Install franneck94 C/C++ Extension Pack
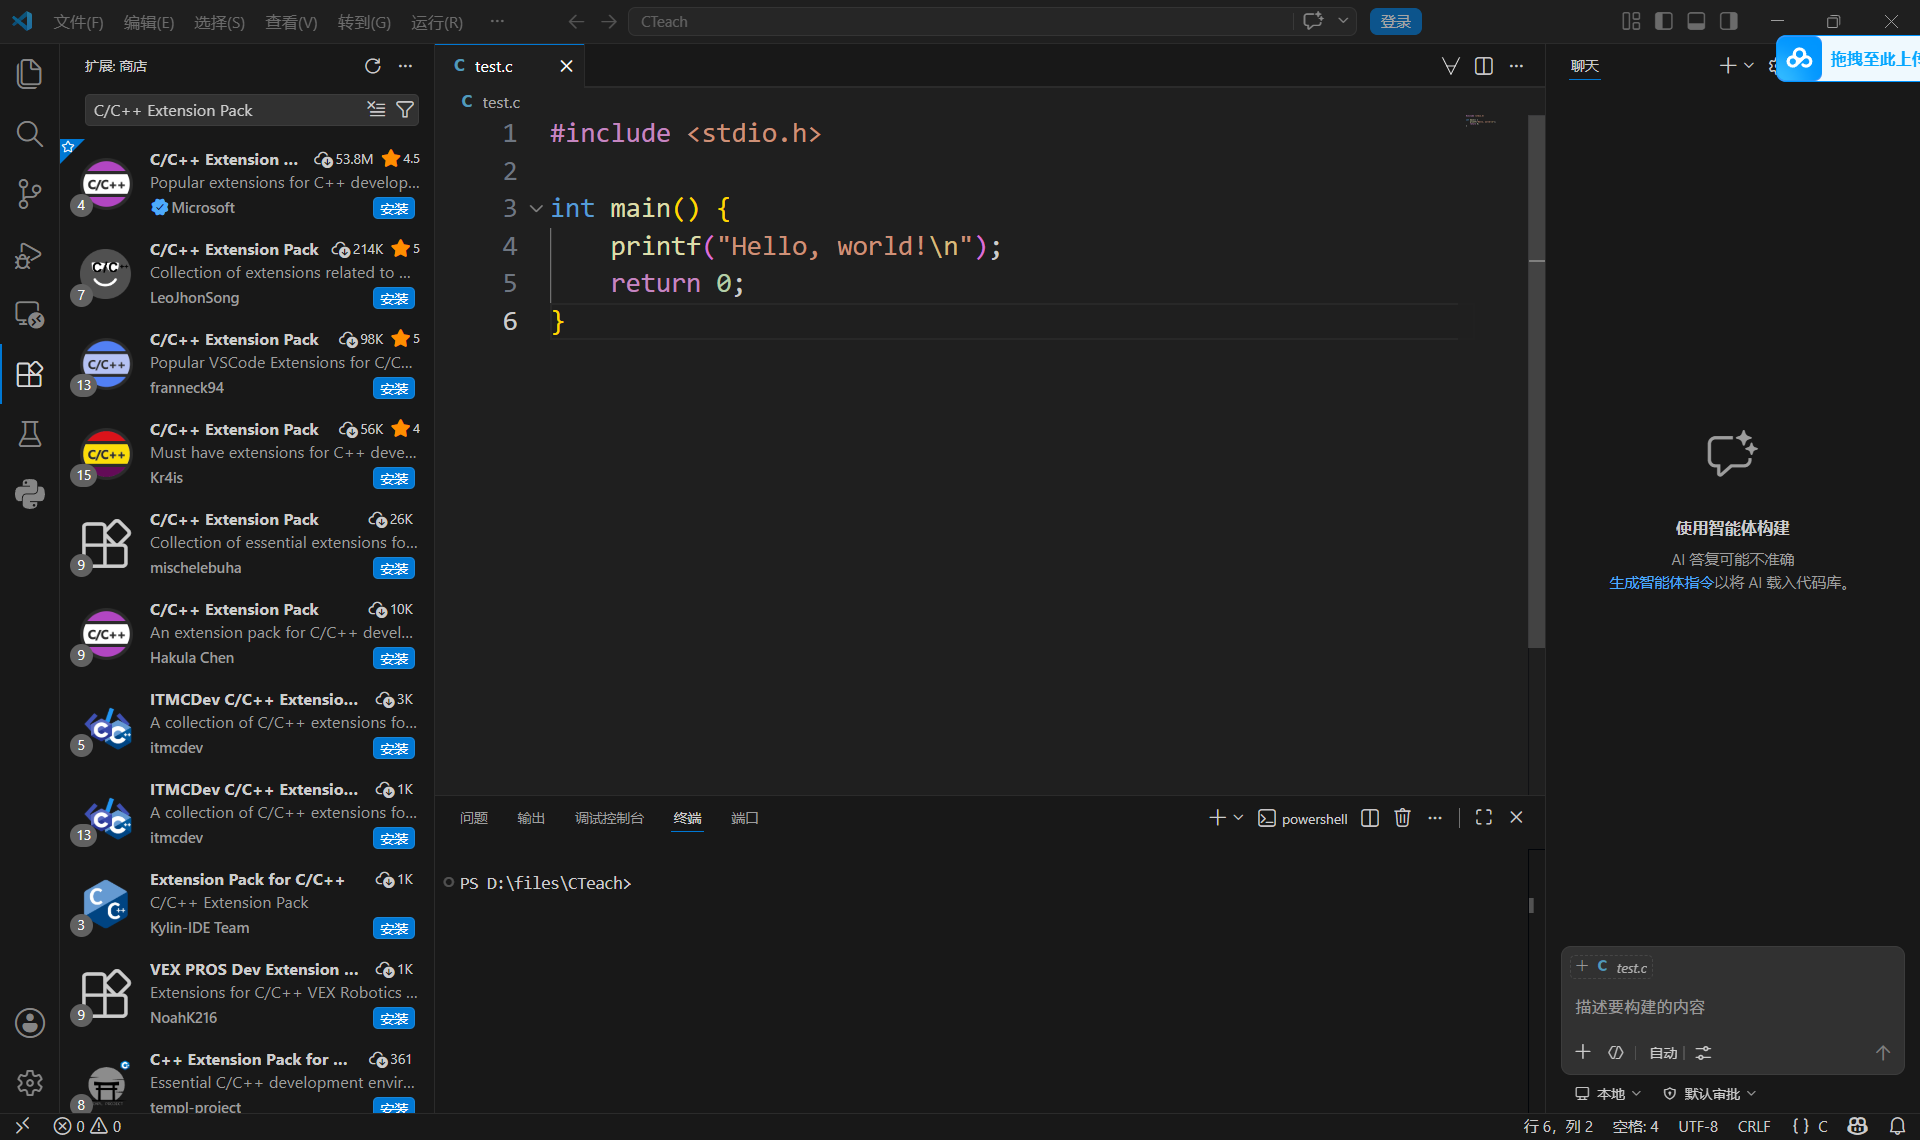1920x1140 pixels. tap(394, 388)
